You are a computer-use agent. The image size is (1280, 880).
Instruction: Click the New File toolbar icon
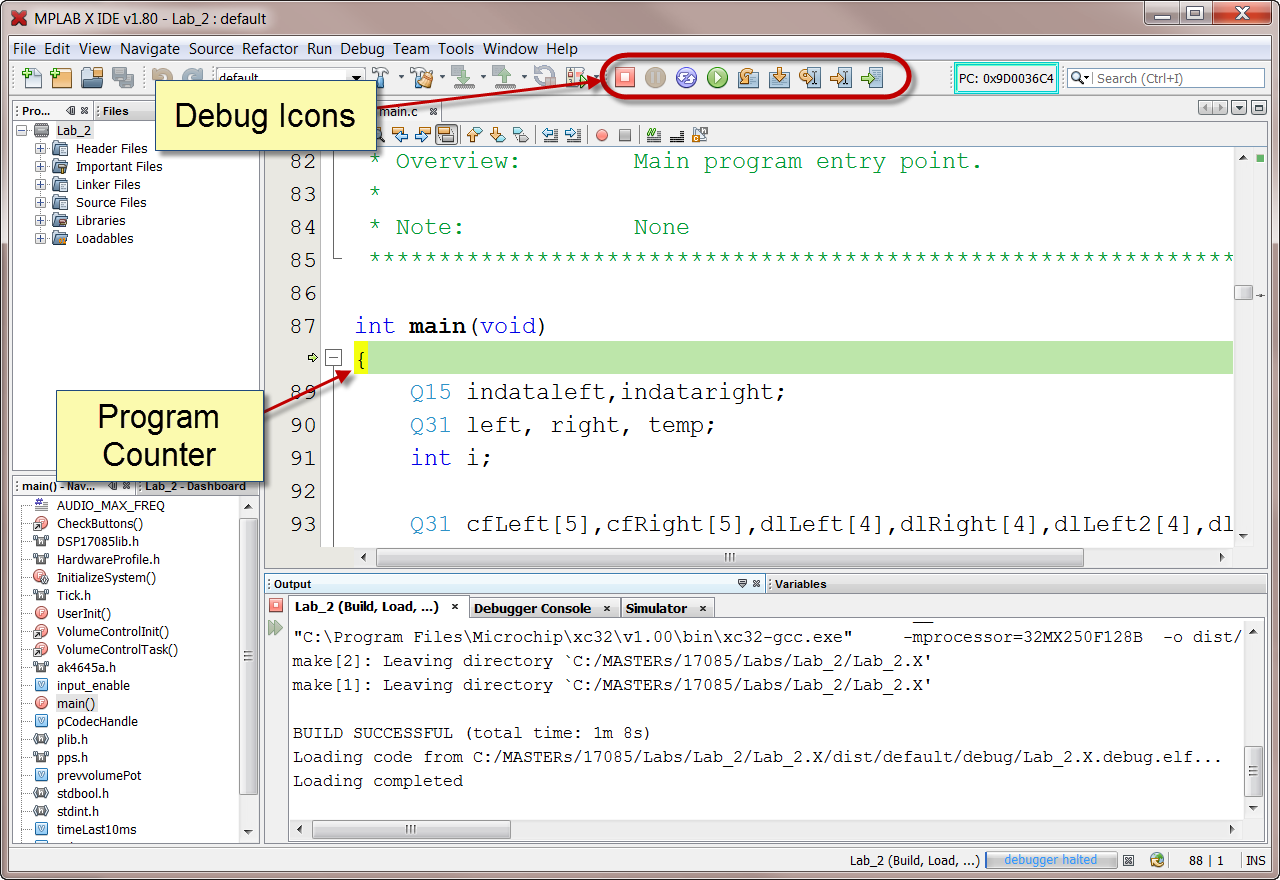pyautogui.click(x=31, y=78)
